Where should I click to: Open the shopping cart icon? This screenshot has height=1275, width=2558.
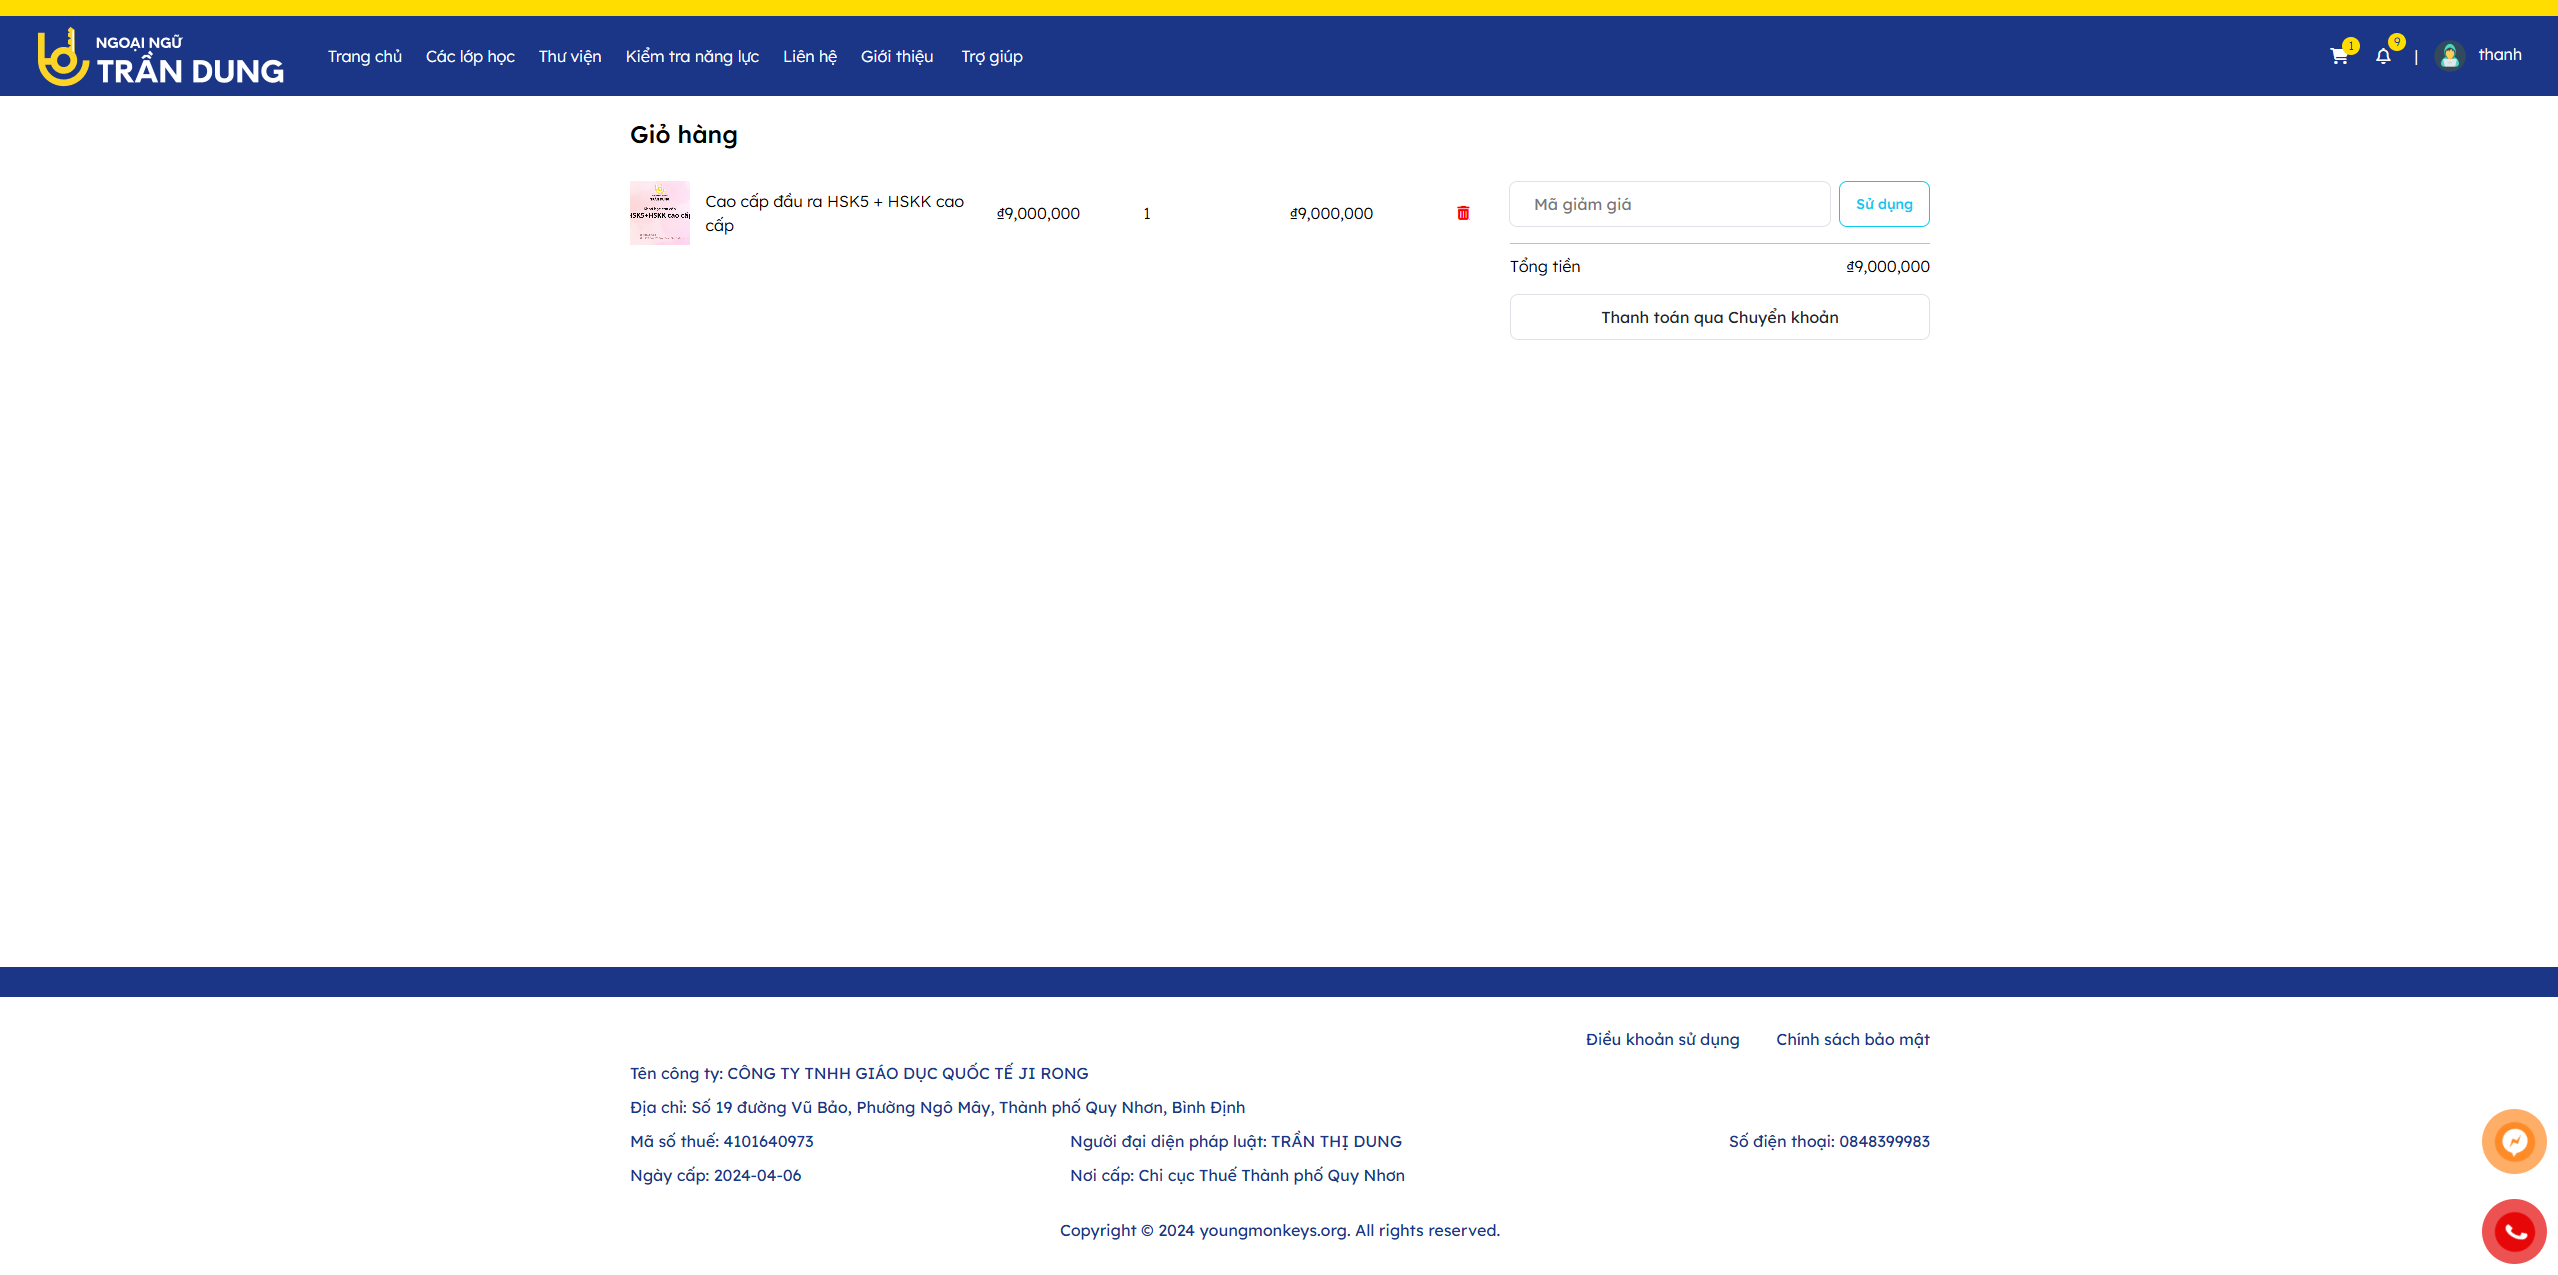(x=2338, y=56)
